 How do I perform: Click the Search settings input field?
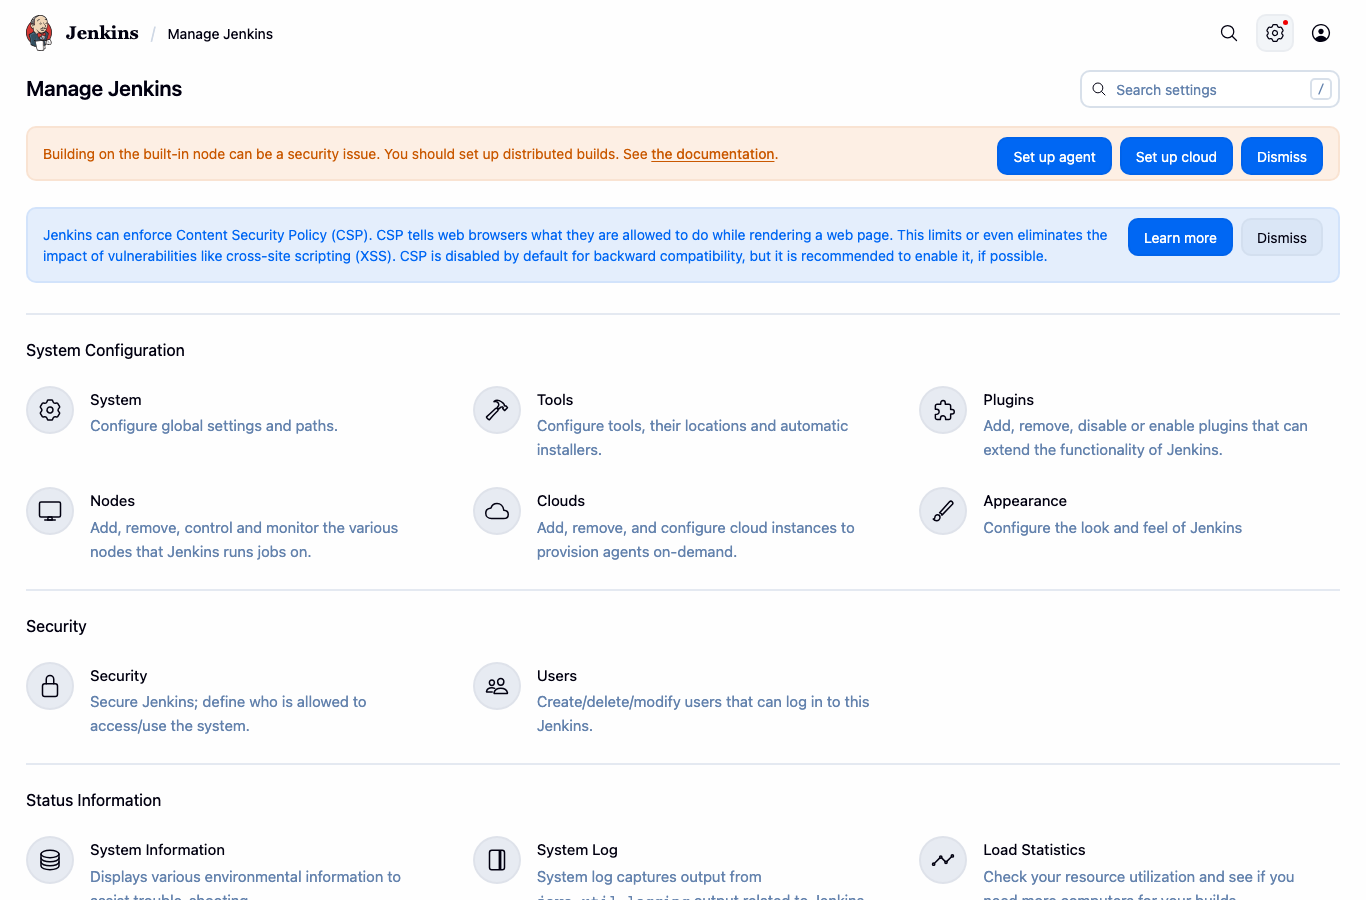click(x=1210, y=89)
